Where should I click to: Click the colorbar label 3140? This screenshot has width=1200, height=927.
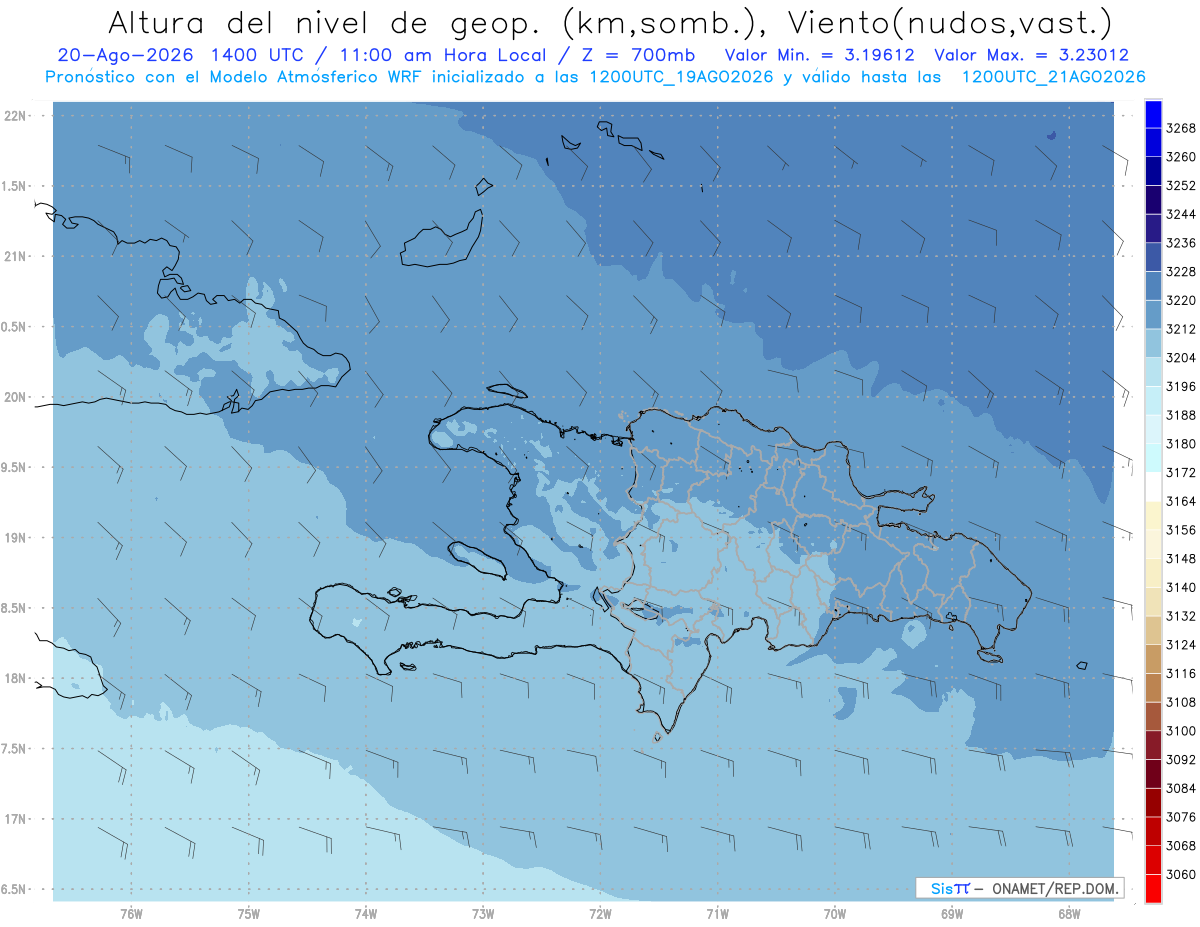click(x=1181, y=587)
